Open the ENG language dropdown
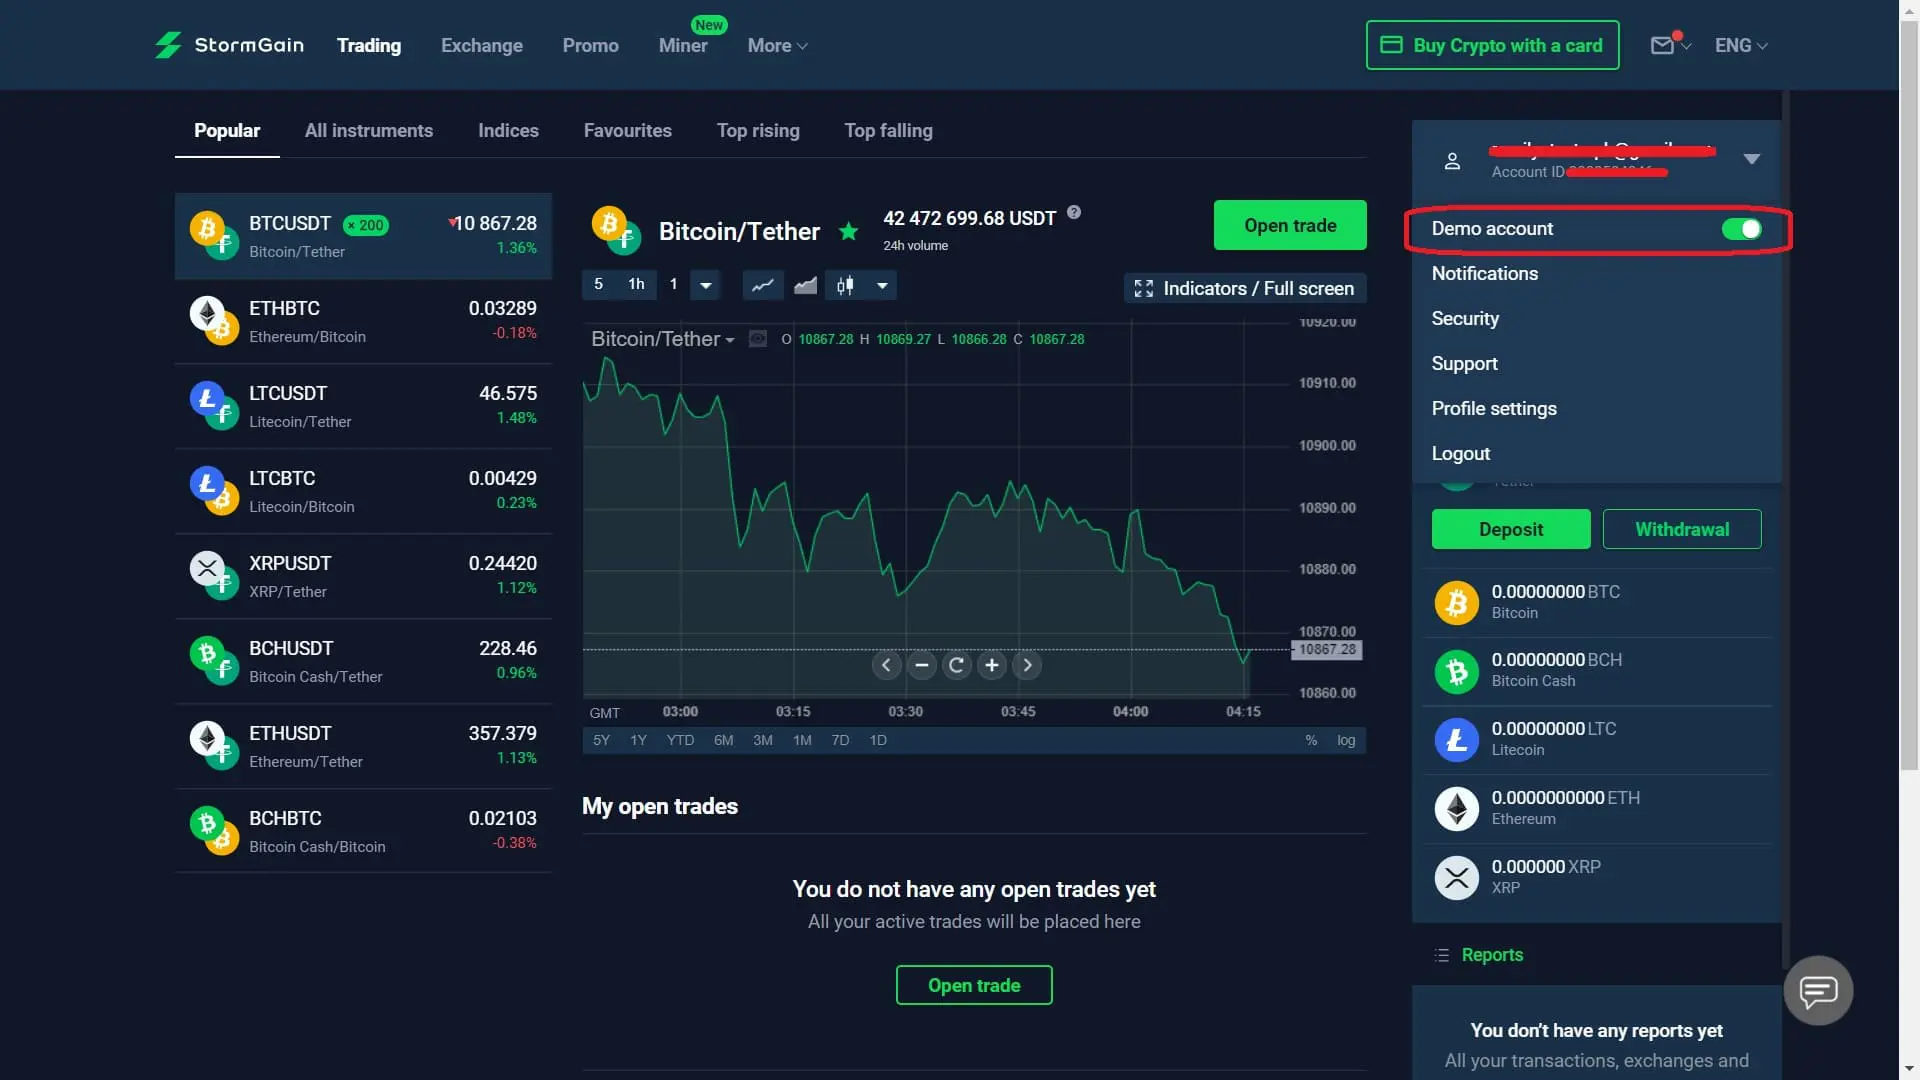1920x1080 pixels. (x=1741, y=46)
